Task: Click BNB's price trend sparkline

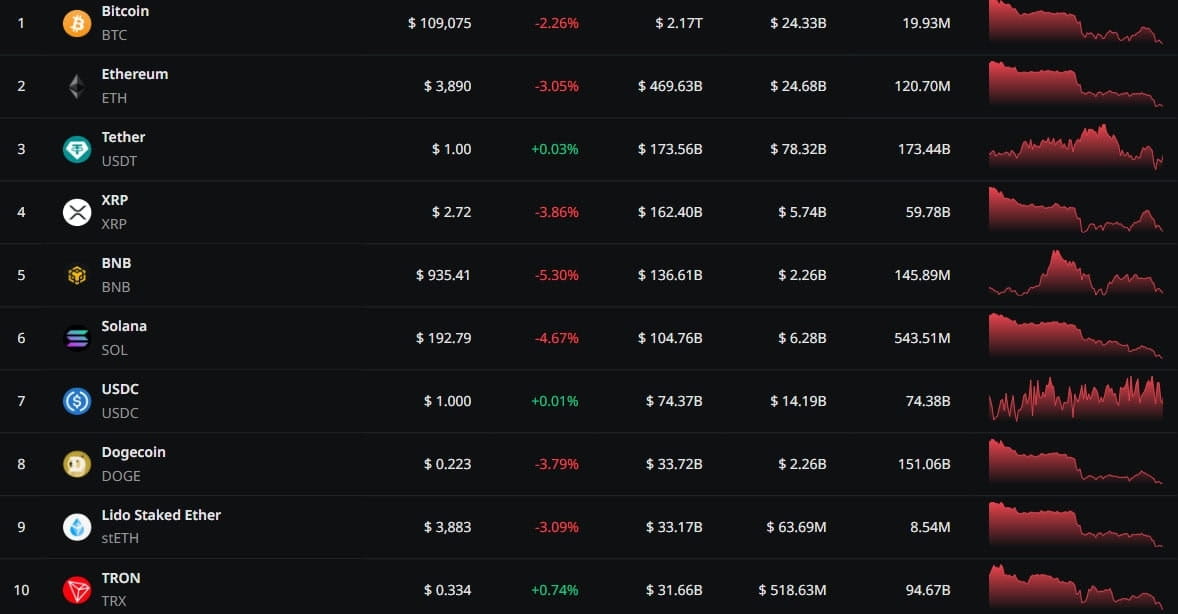Action: (x=1075, y=273)
